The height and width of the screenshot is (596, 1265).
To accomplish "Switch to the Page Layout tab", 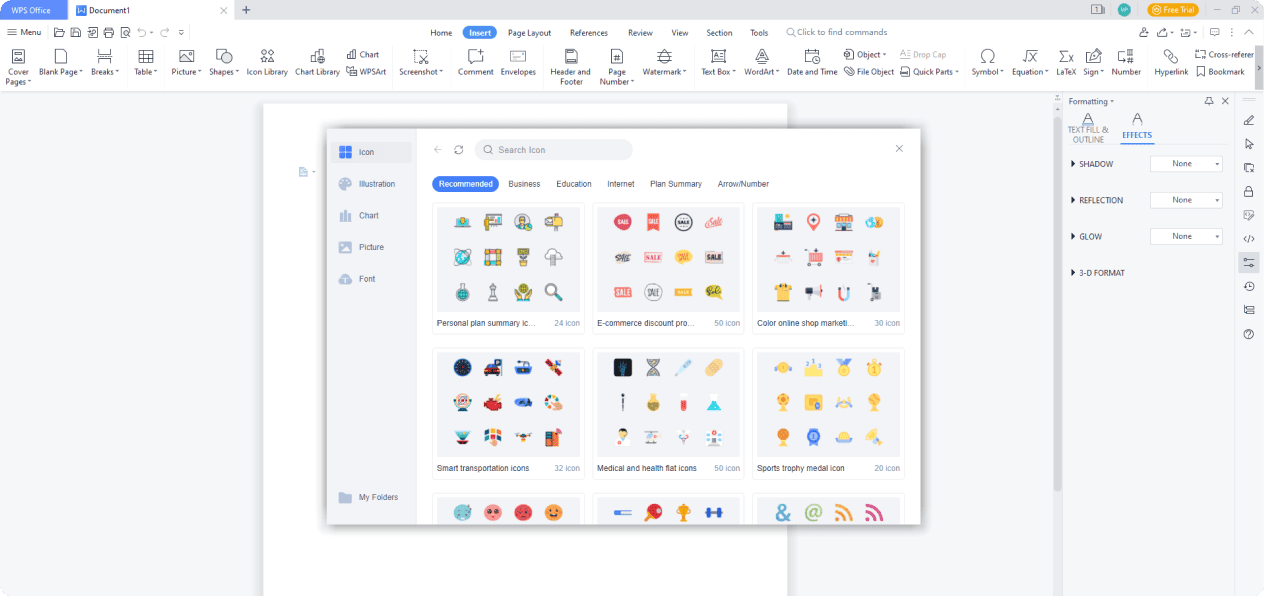I will [530, 33].
